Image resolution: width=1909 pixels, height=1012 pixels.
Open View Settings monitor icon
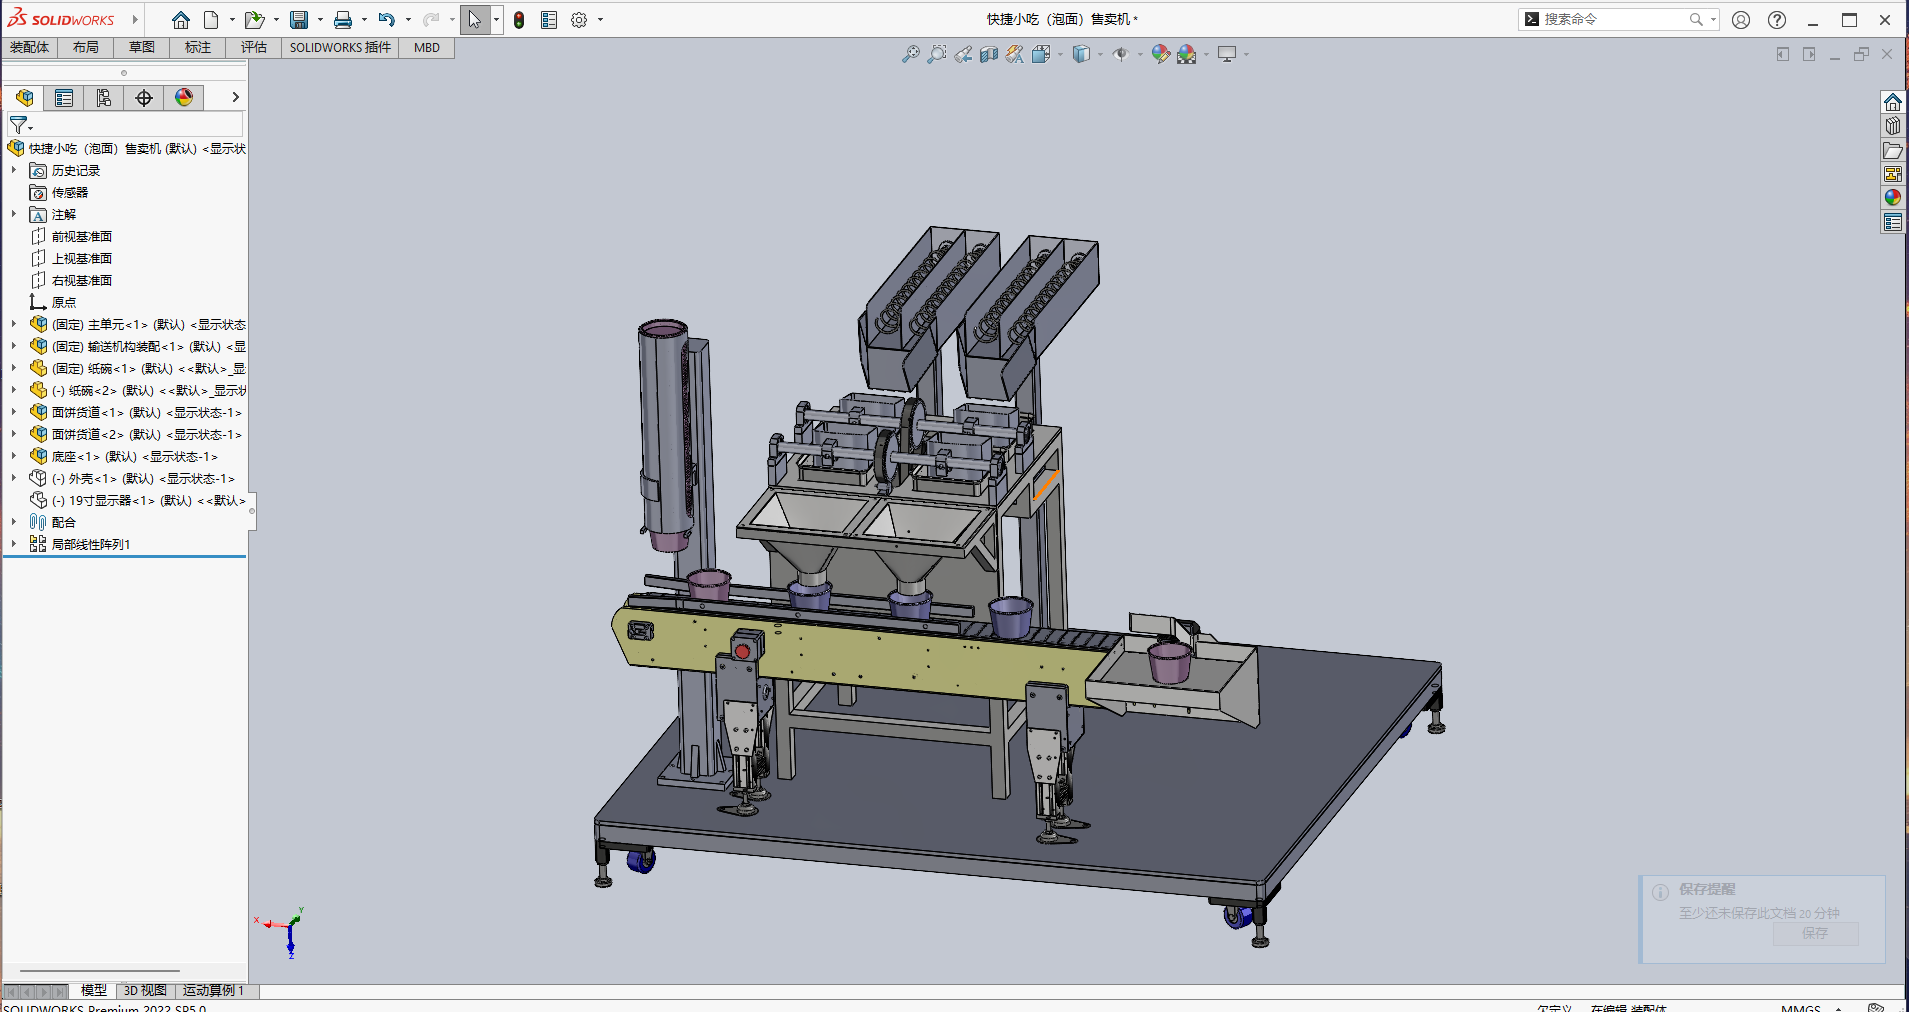(1227, 54)
